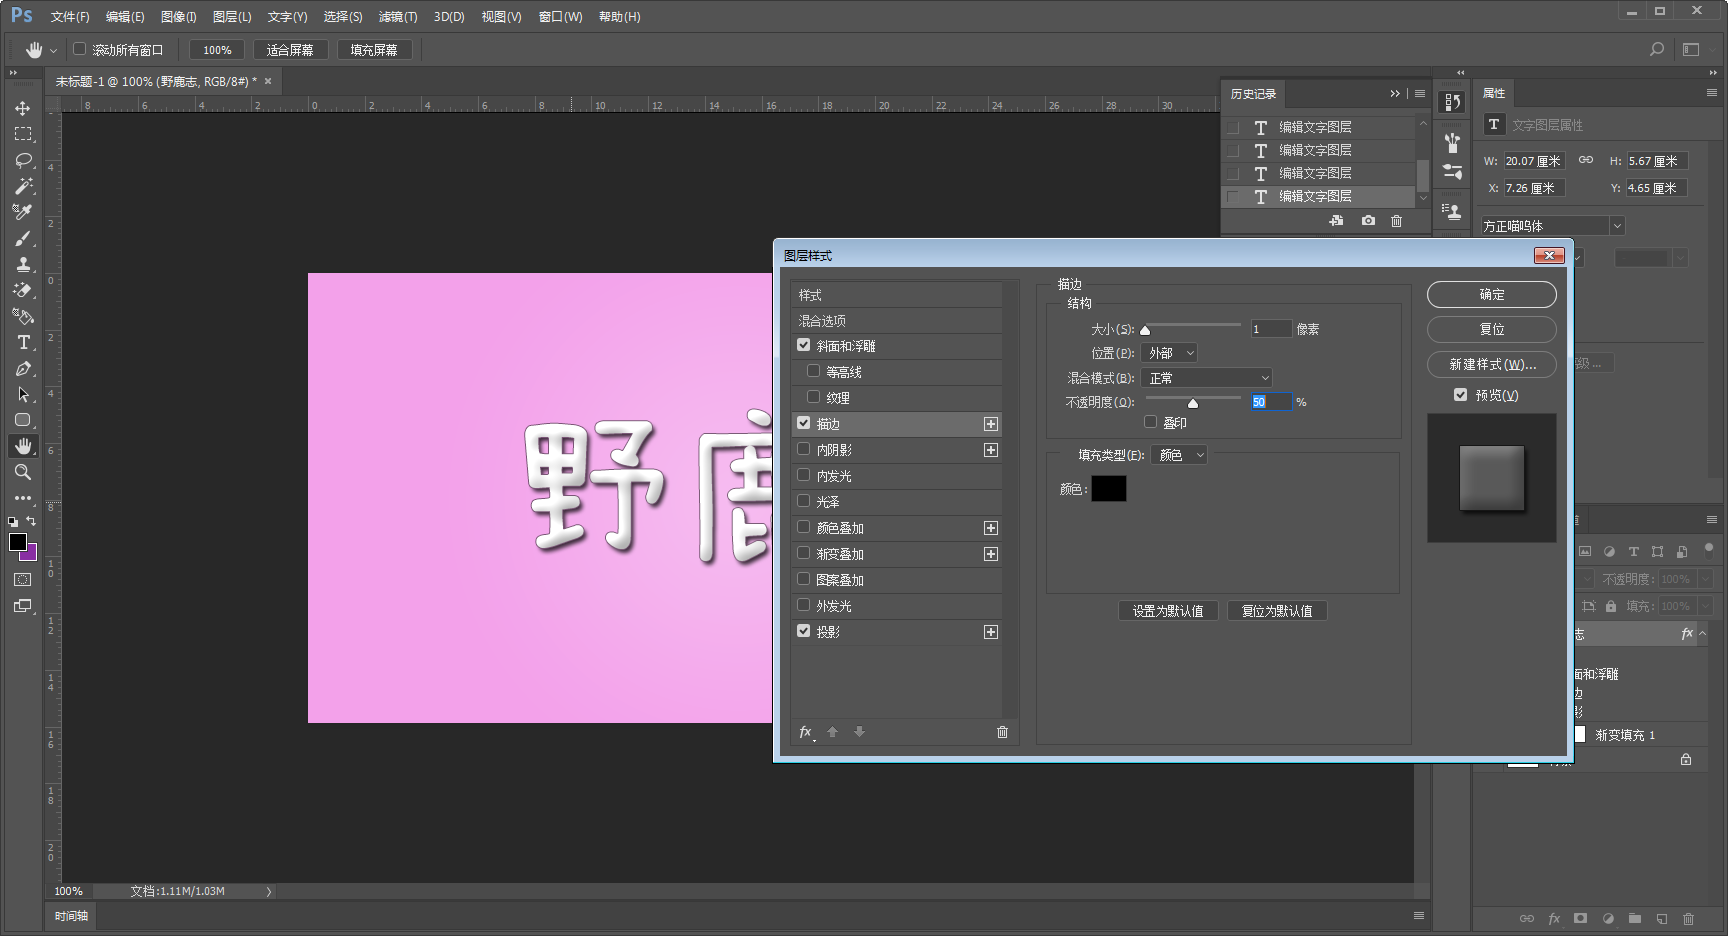The width and height of the screenshot is (1728, 936).
Task: Switch to the Timeline (时间轴) tab
Action: pyautogui.click(x=72, y=916)
